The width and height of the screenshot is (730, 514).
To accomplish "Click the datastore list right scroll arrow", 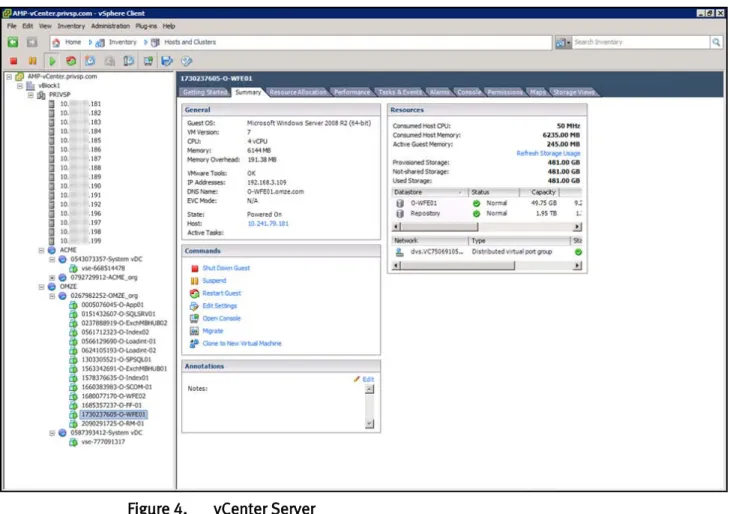I will (577, 227).
